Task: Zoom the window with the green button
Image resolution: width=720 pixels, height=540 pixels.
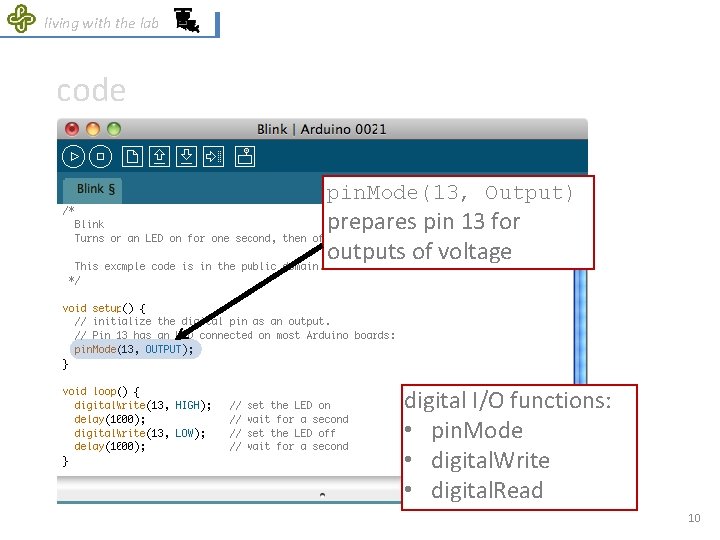Action: pyautogui.click(x=114, y=129)
